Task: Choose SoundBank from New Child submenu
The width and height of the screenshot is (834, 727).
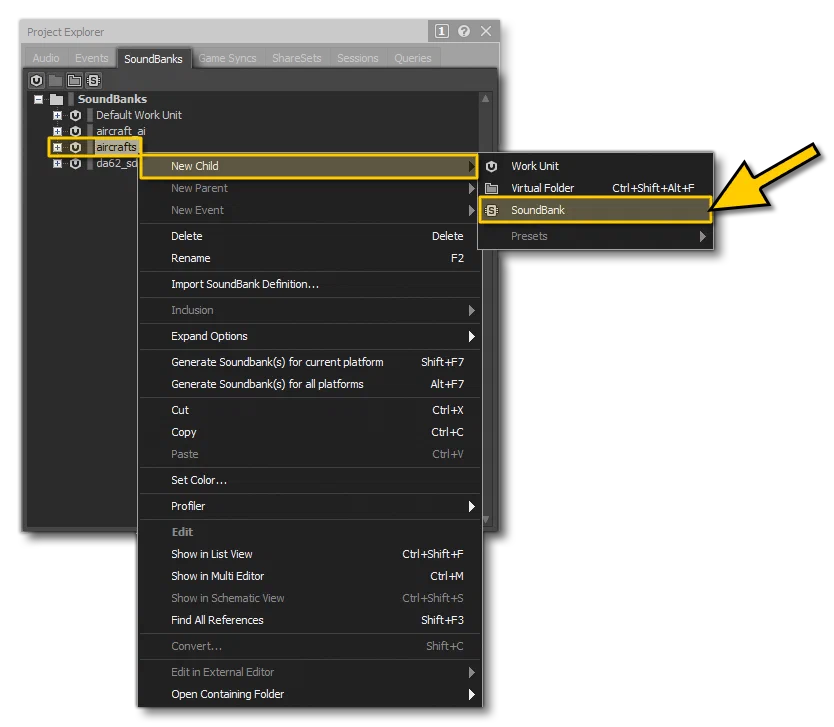Action: [595, 210]
